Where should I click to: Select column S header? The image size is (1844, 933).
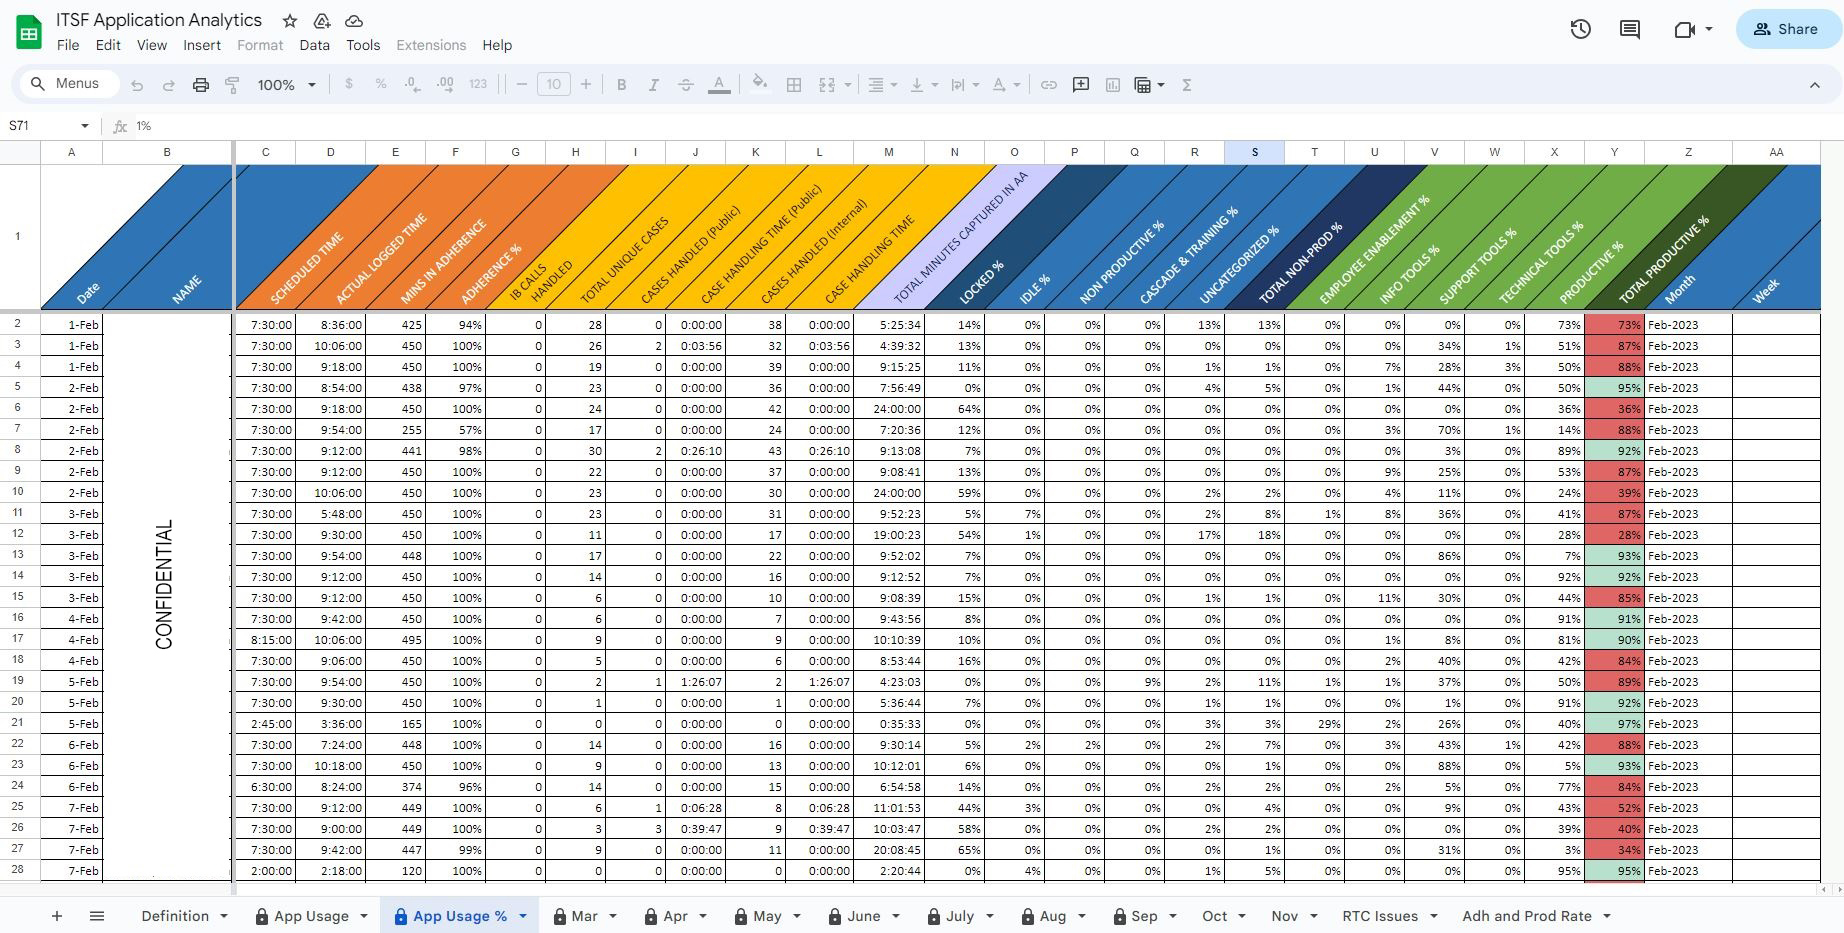click(x=1254, y=152)
